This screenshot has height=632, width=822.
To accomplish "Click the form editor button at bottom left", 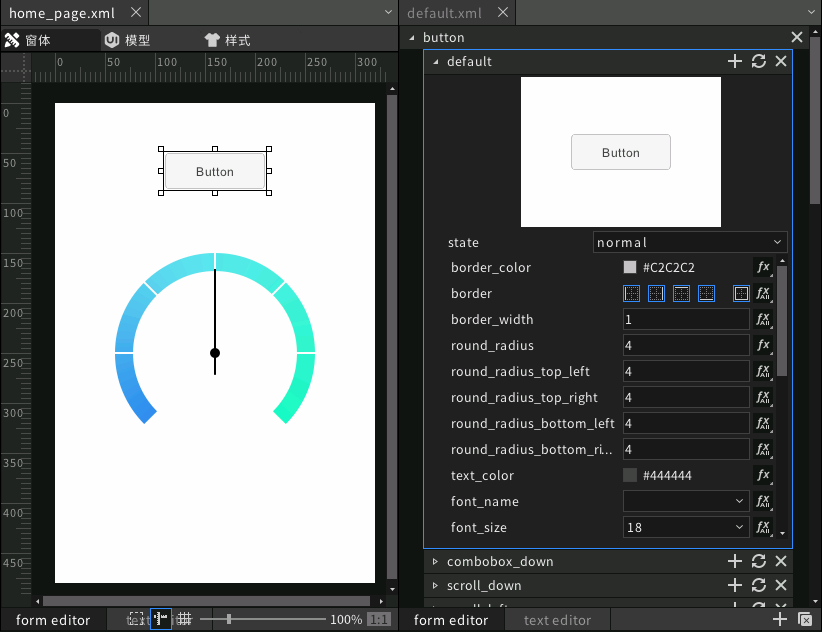I will coord(53,619).
